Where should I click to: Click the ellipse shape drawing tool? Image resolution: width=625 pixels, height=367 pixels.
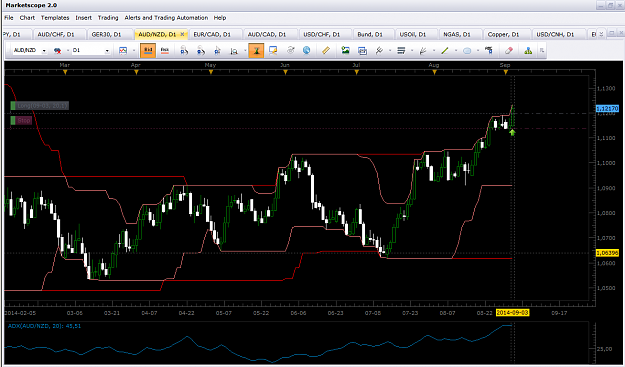[467, 51]
